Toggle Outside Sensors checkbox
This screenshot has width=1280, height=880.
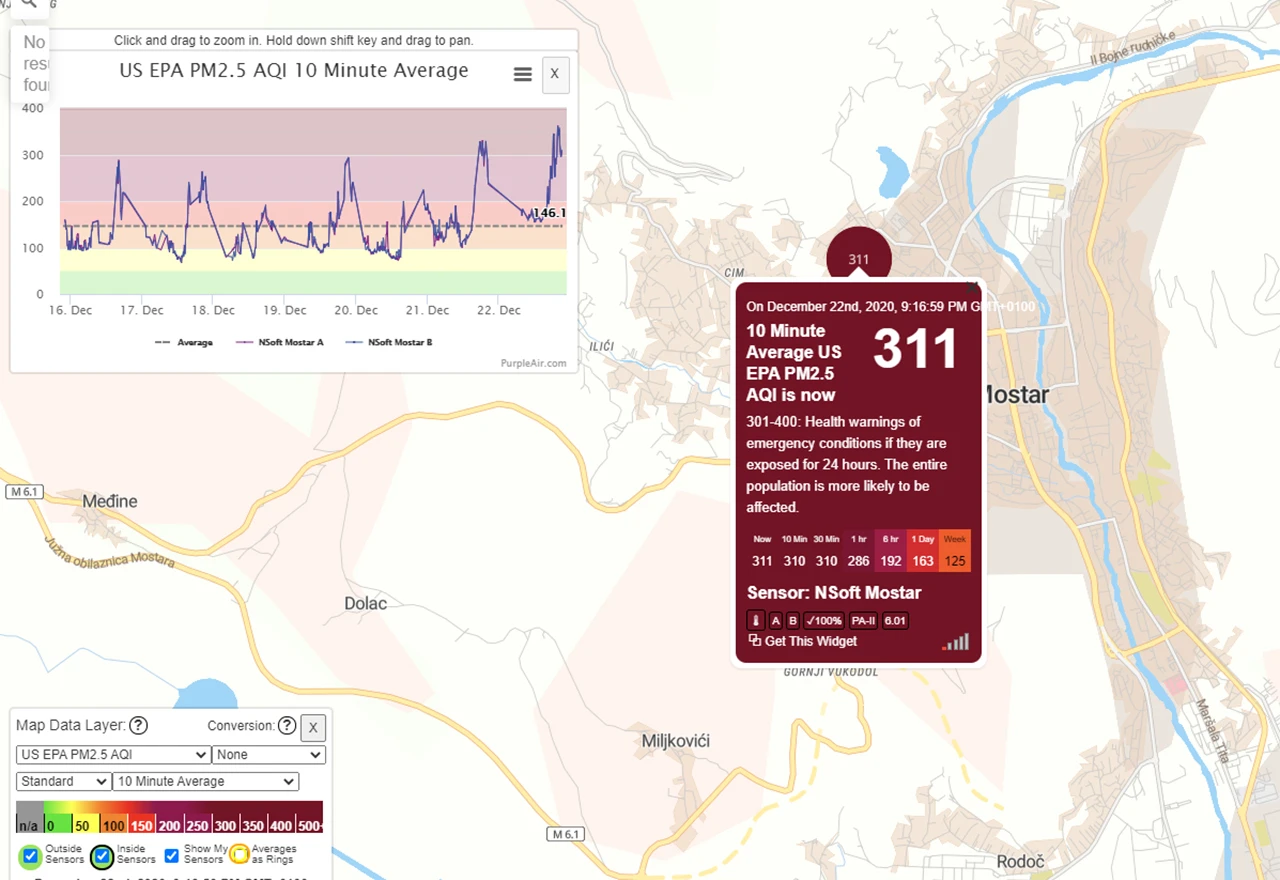30,856
